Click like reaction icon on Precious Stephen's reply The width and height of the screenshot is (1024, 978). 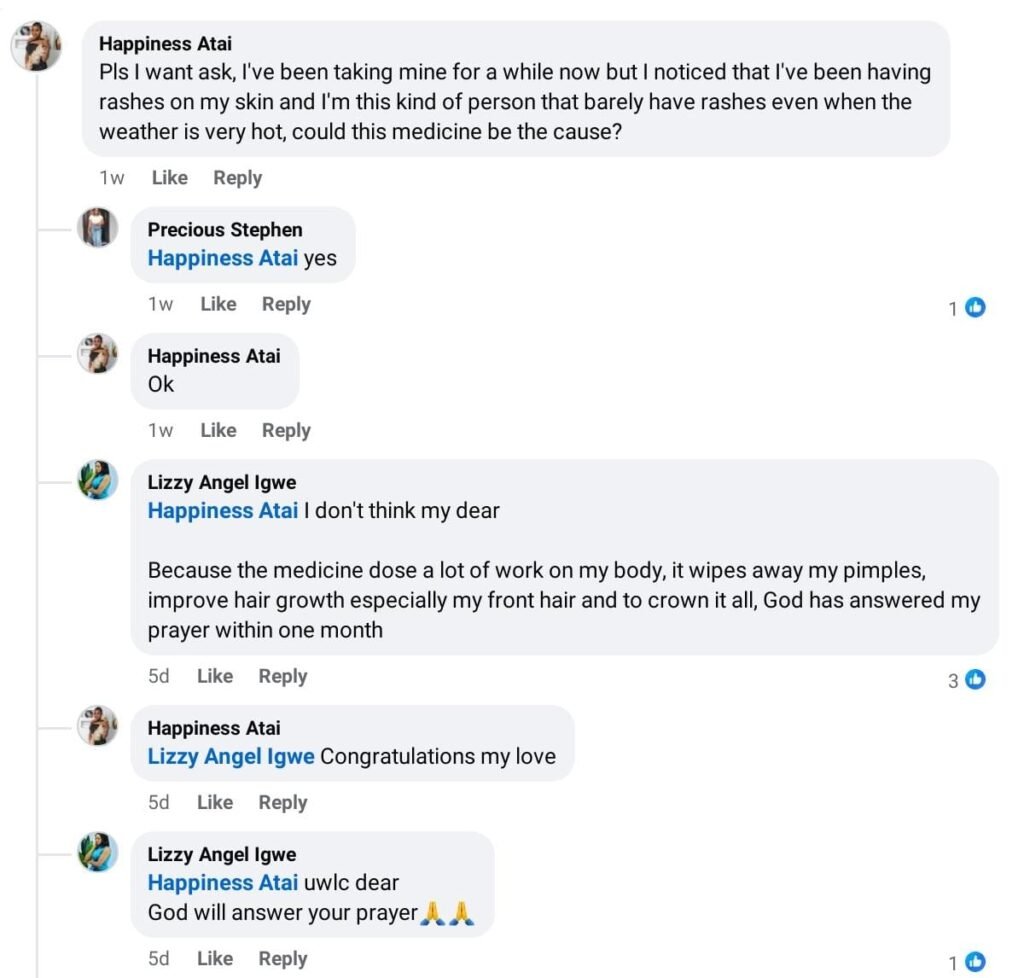(975, 307)
